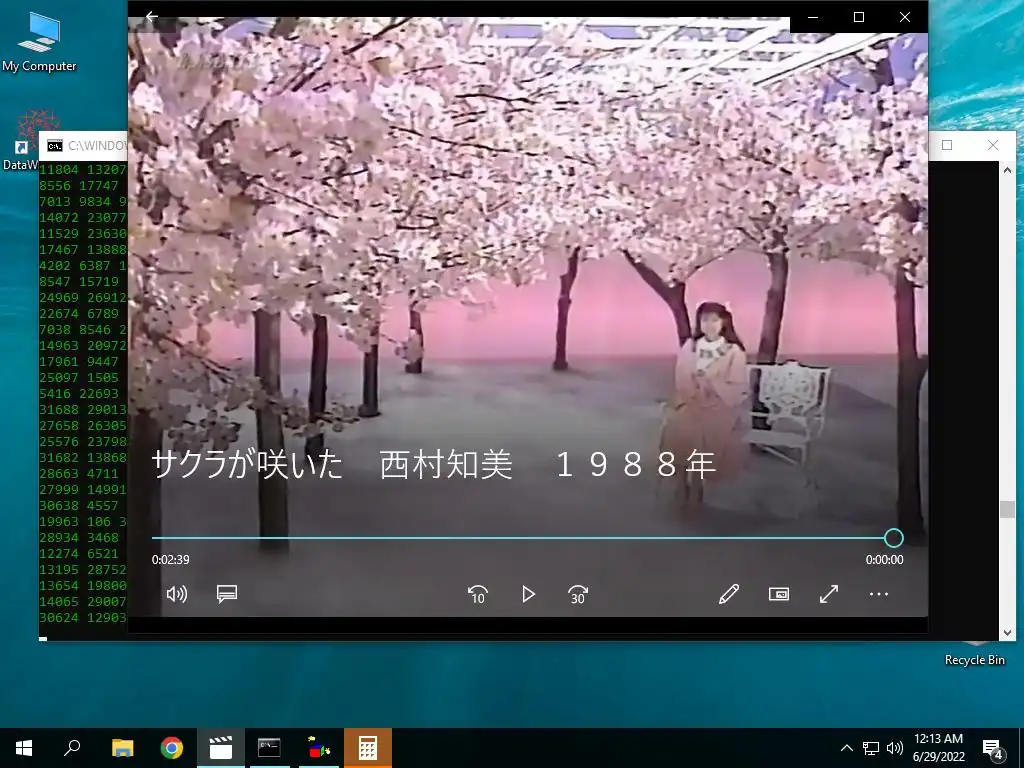This screenshot has height=768, width=1024.
Task: Maximize the video player window
Action: pyautogui.click(x=859, y=17)
